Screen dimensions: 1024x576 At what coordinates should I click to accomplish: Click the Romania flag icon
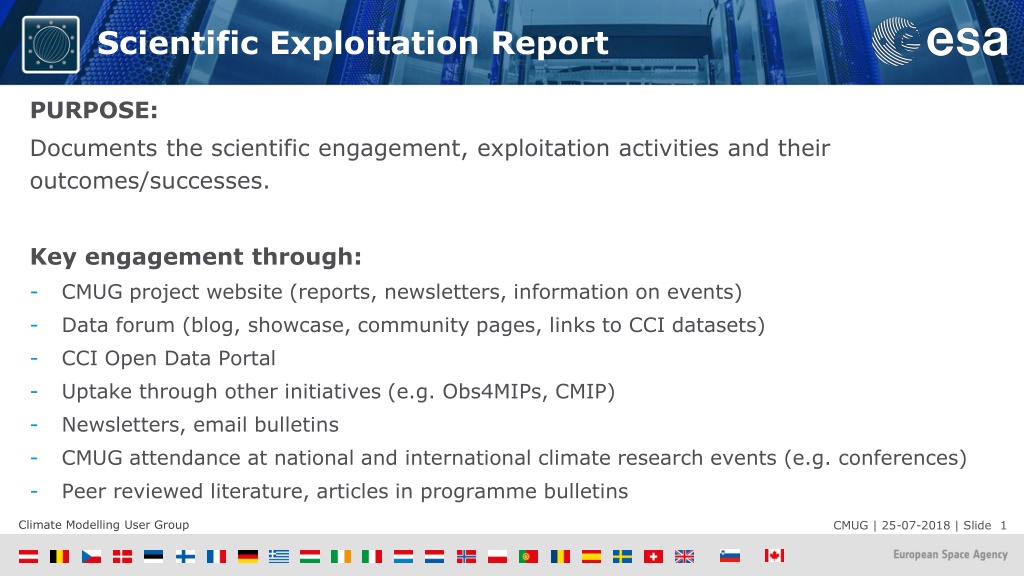click(x=560, y=556)
